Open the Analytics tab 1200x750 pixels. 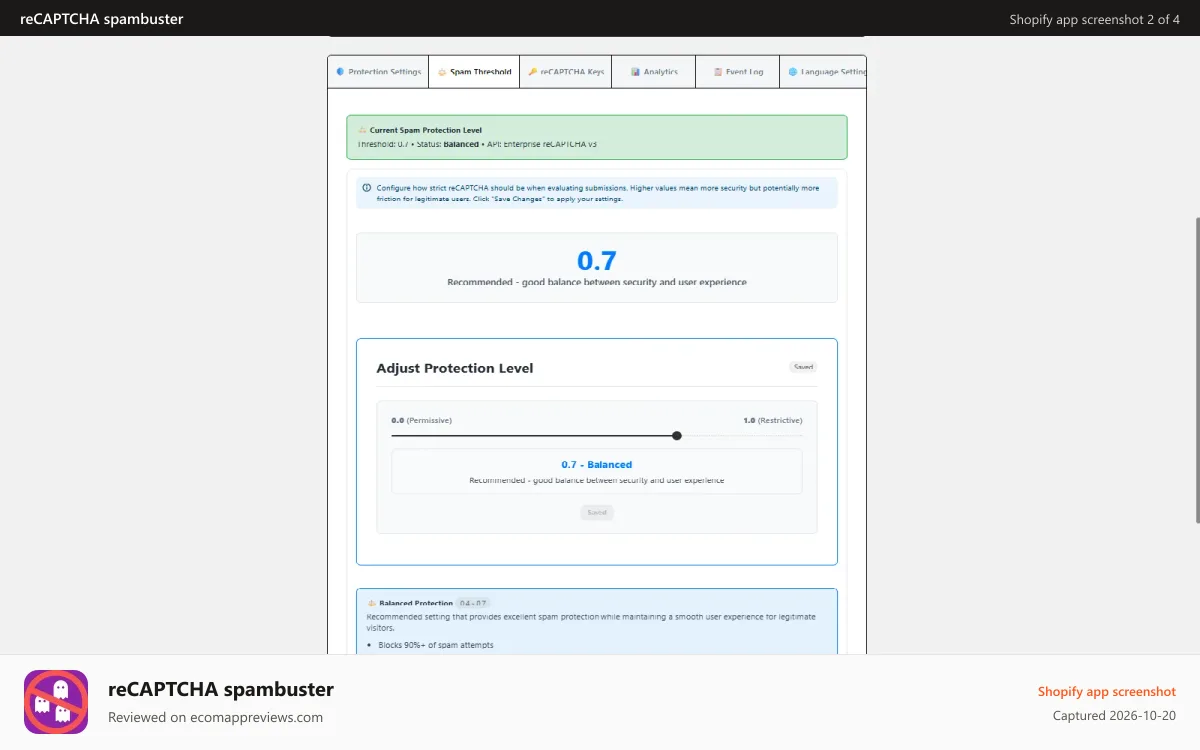point(654,72)
